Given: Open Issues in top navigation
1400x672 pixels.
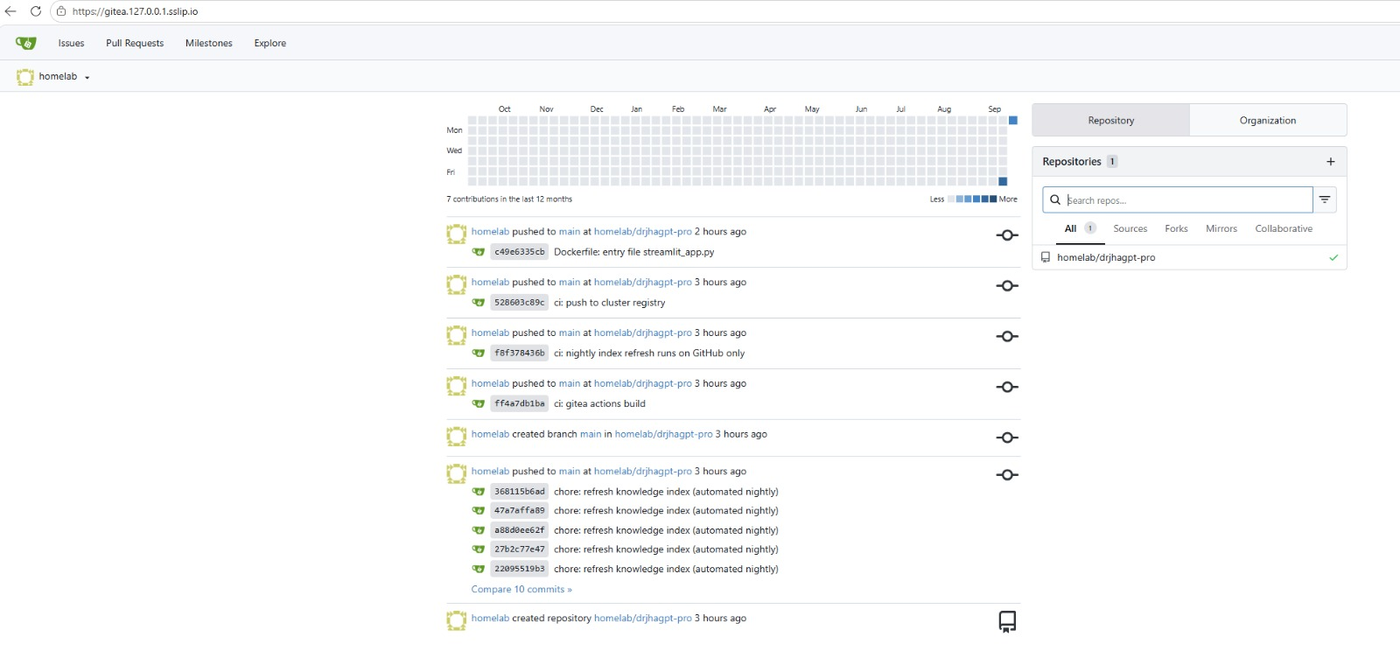Looking at the screenshot, I should (x=71, y=43).
